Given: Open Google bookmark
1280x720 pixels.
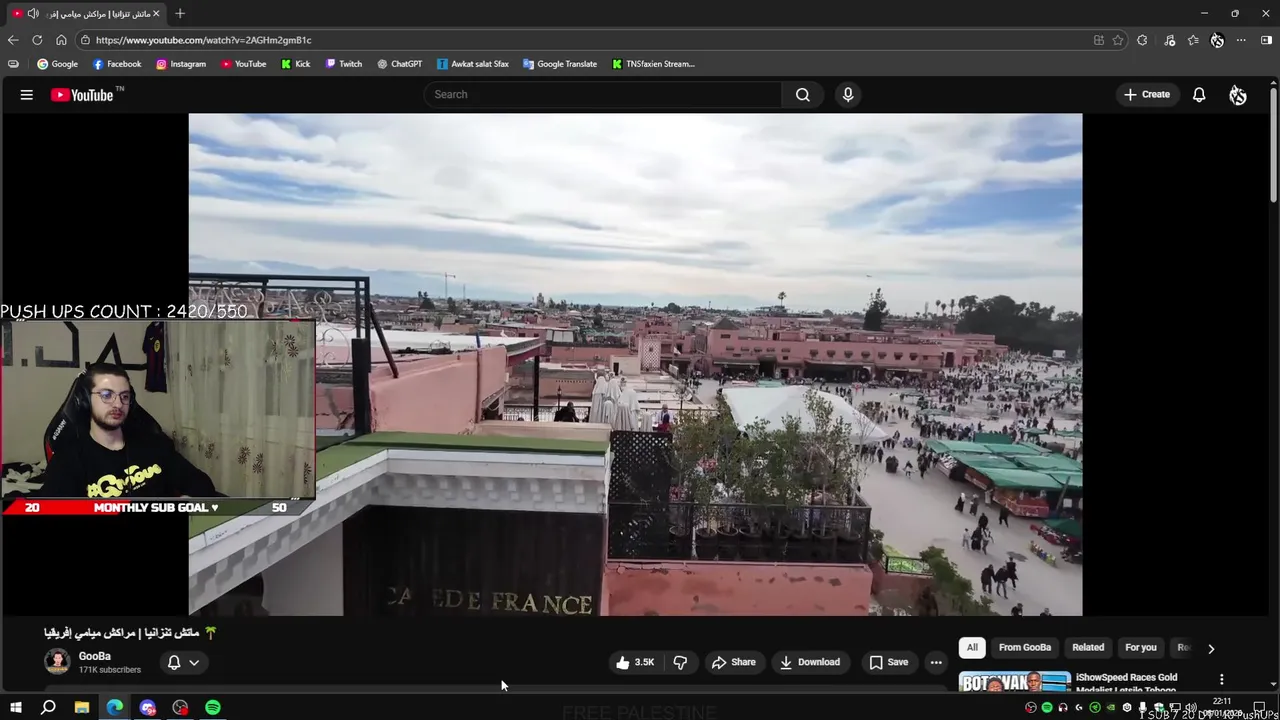Looking at the screenshot, I should pos(57,64).
